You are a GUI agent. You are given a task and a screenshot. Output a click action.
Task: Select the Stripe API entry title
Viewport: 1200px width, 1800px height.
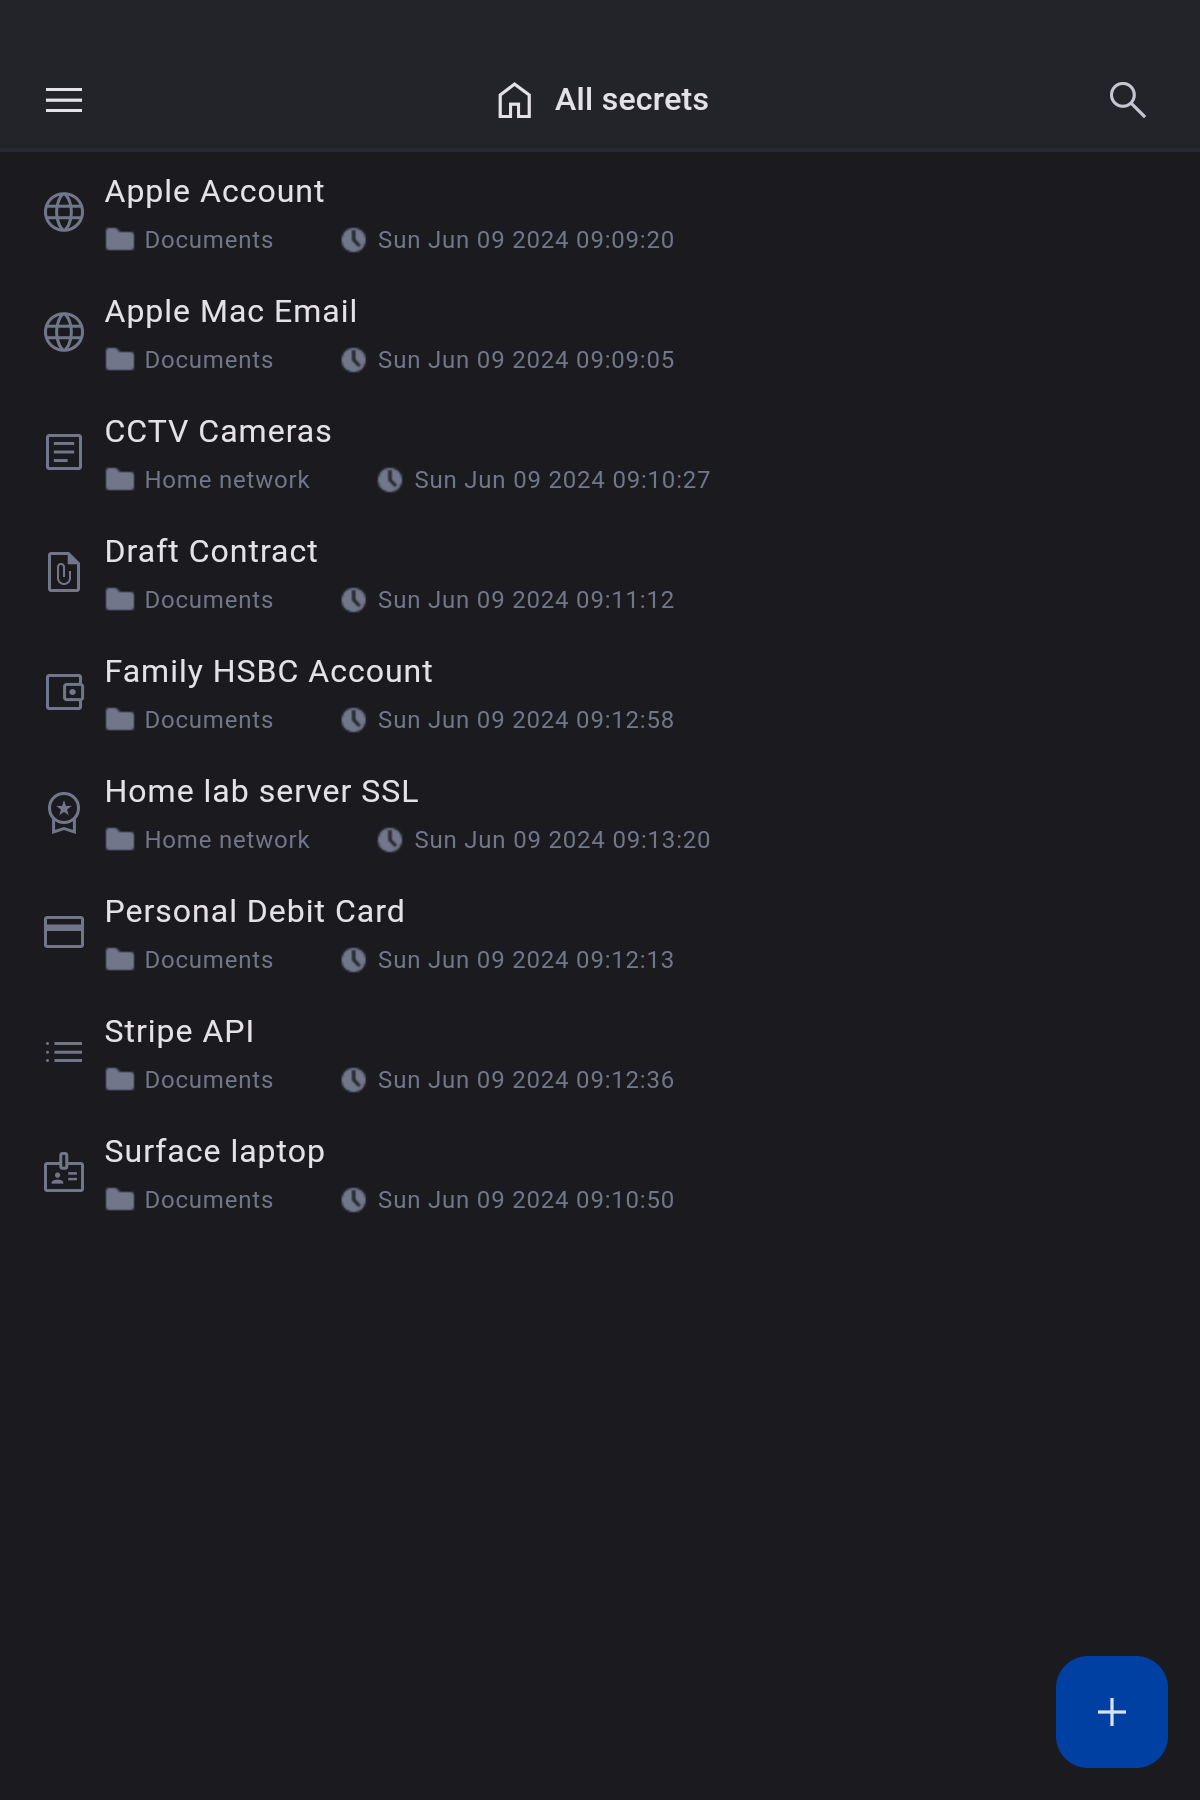pos(179,1031)
